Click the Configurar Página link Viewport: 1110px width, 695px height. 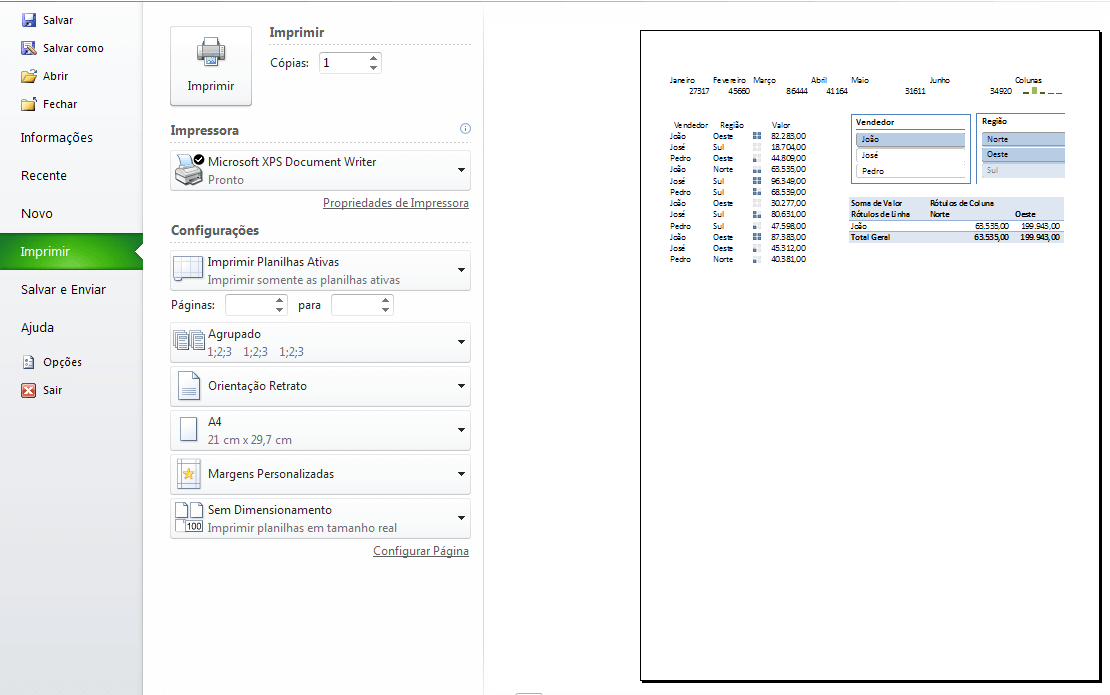coord(420,551)
